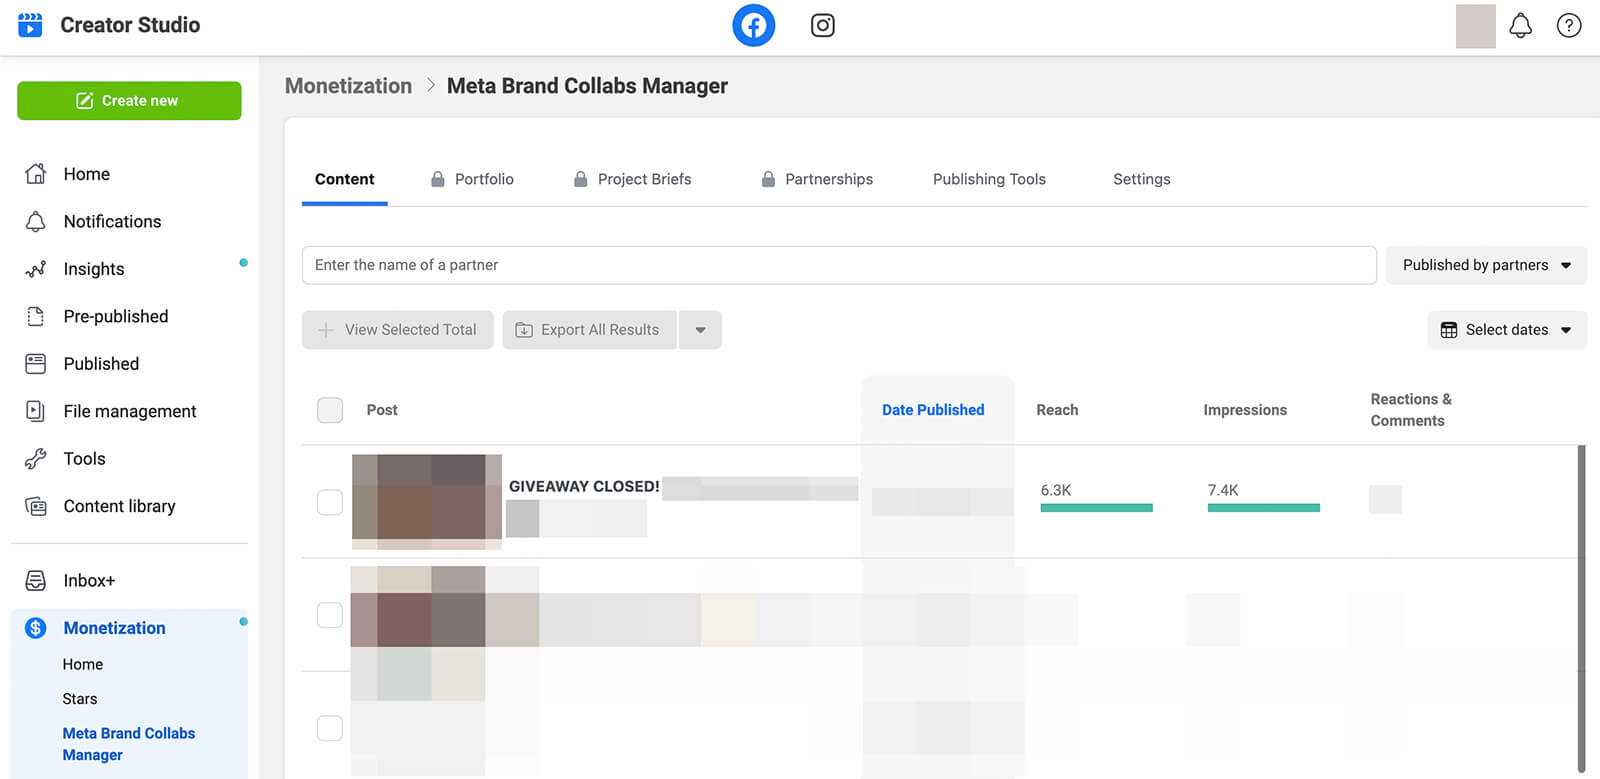Click the export icon in Export All Results
The height and width of the screenshot is (779, 1600).
[524, 330]
